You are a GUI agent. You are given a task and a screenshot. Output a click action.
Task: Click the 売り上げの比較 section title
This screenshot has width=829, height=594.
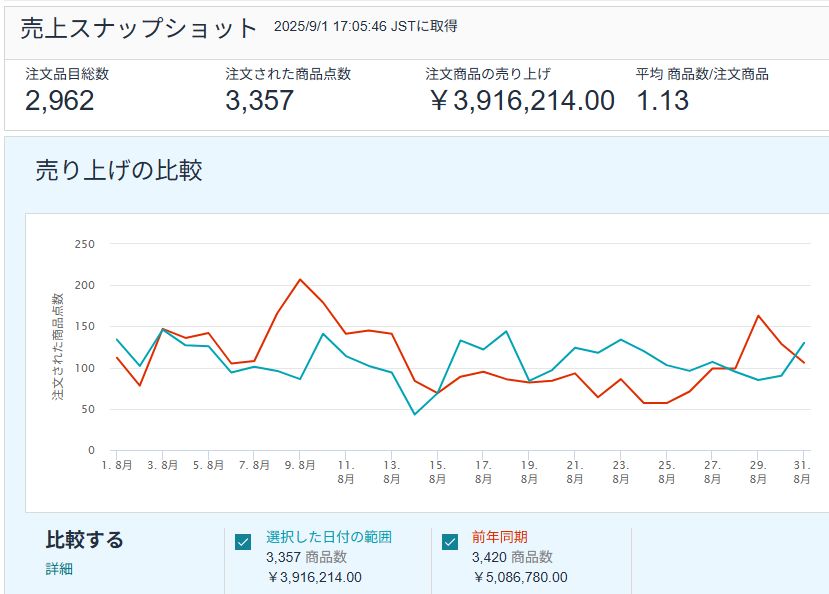(x=119, y=170)
